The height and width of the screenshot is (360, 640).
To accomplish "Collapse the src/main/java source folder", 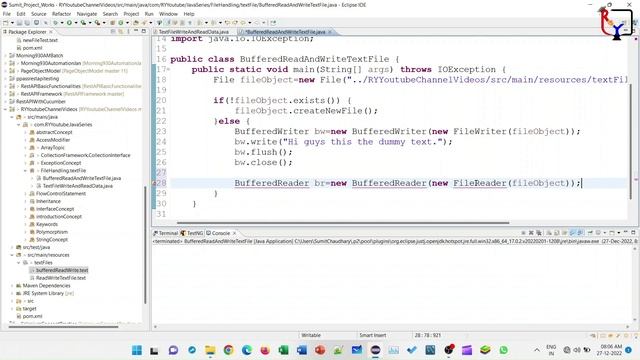I will point(12,117).
